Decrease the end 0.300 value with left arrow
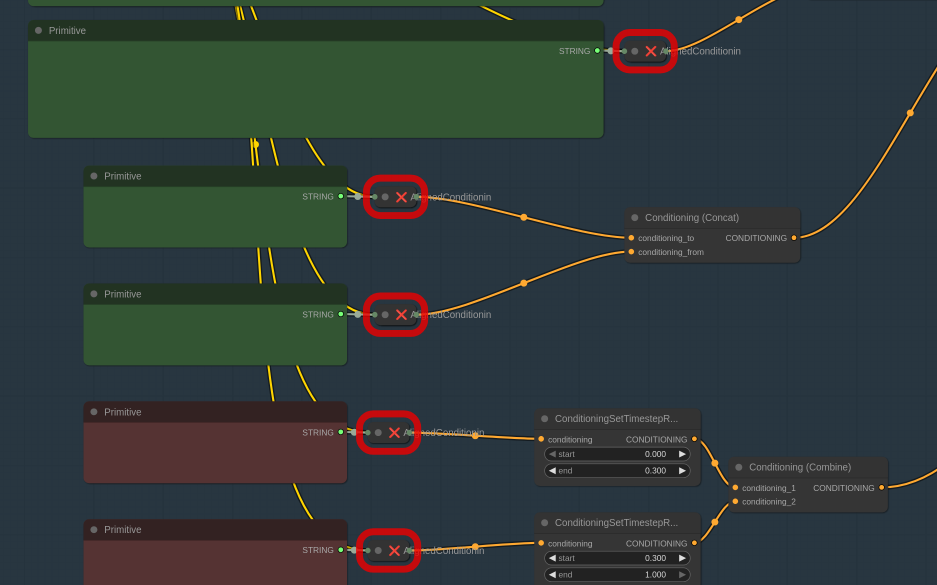937x585 pixels. [x=552, y=471]
